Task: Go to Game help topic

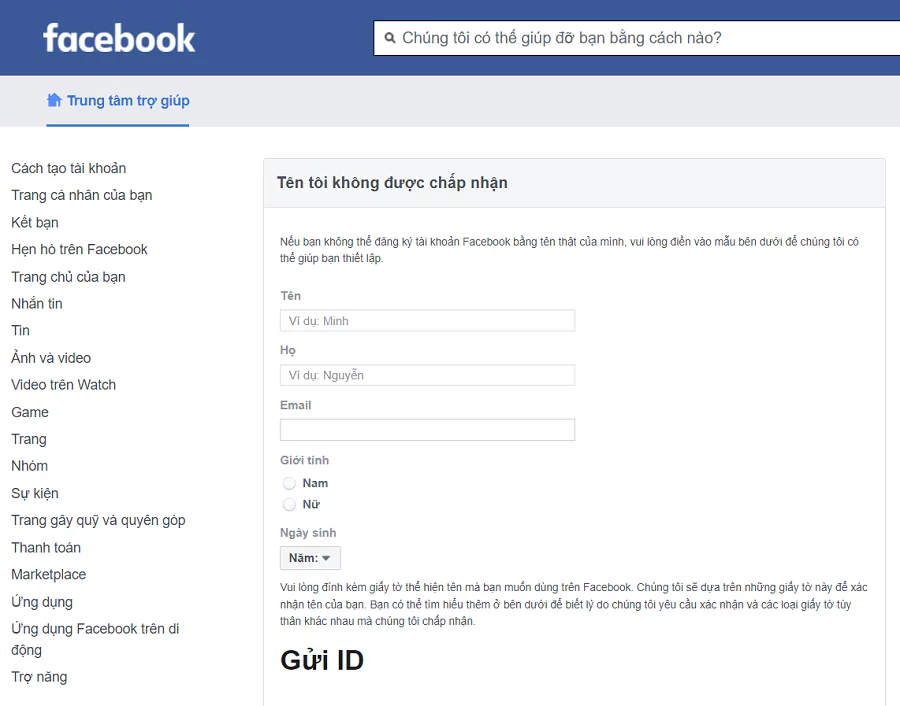Action: [x=30, y=412]
